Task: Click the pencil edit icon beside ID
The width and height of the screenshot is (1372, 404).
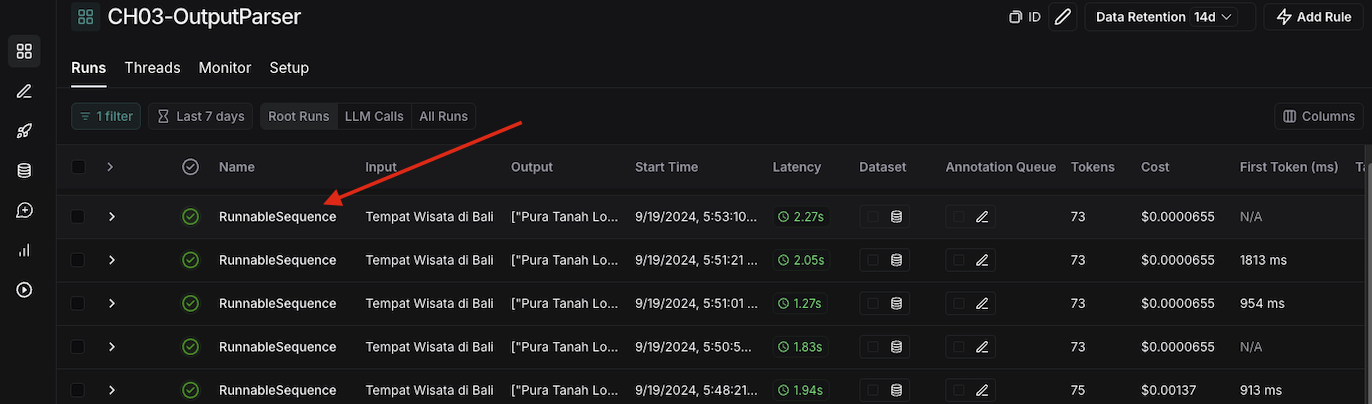Action: coord(1063,17)
